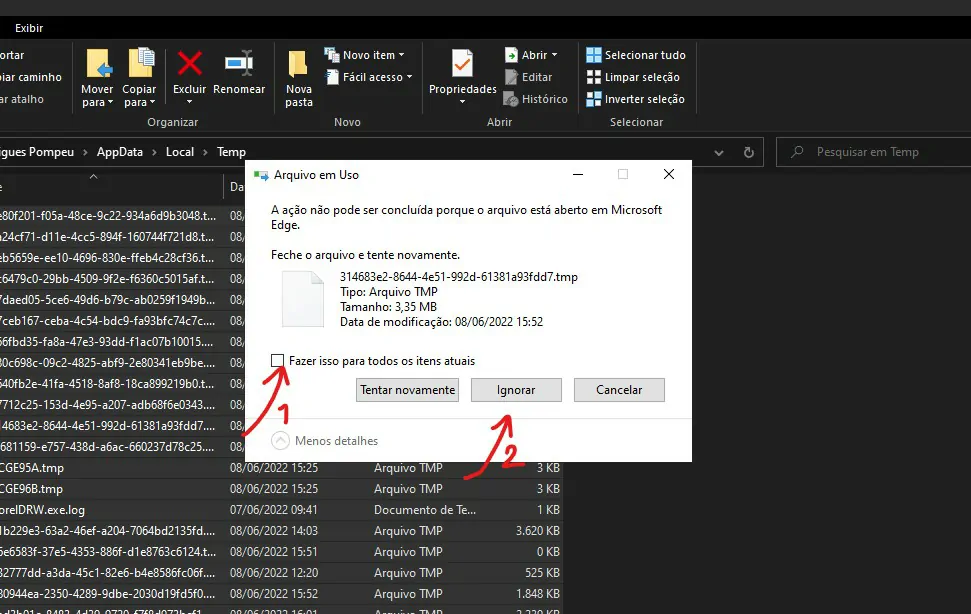Image resolution: width=971 pixels, height=614 pixels.
Task: Select 525 KB file from 08/06/2022 12:20
Action: pos(281,573)
